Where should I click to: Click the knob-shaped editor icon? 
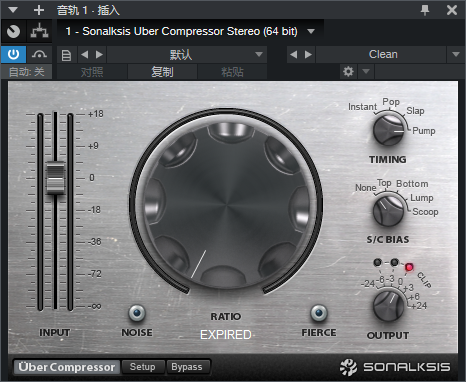tap(13, 32)
